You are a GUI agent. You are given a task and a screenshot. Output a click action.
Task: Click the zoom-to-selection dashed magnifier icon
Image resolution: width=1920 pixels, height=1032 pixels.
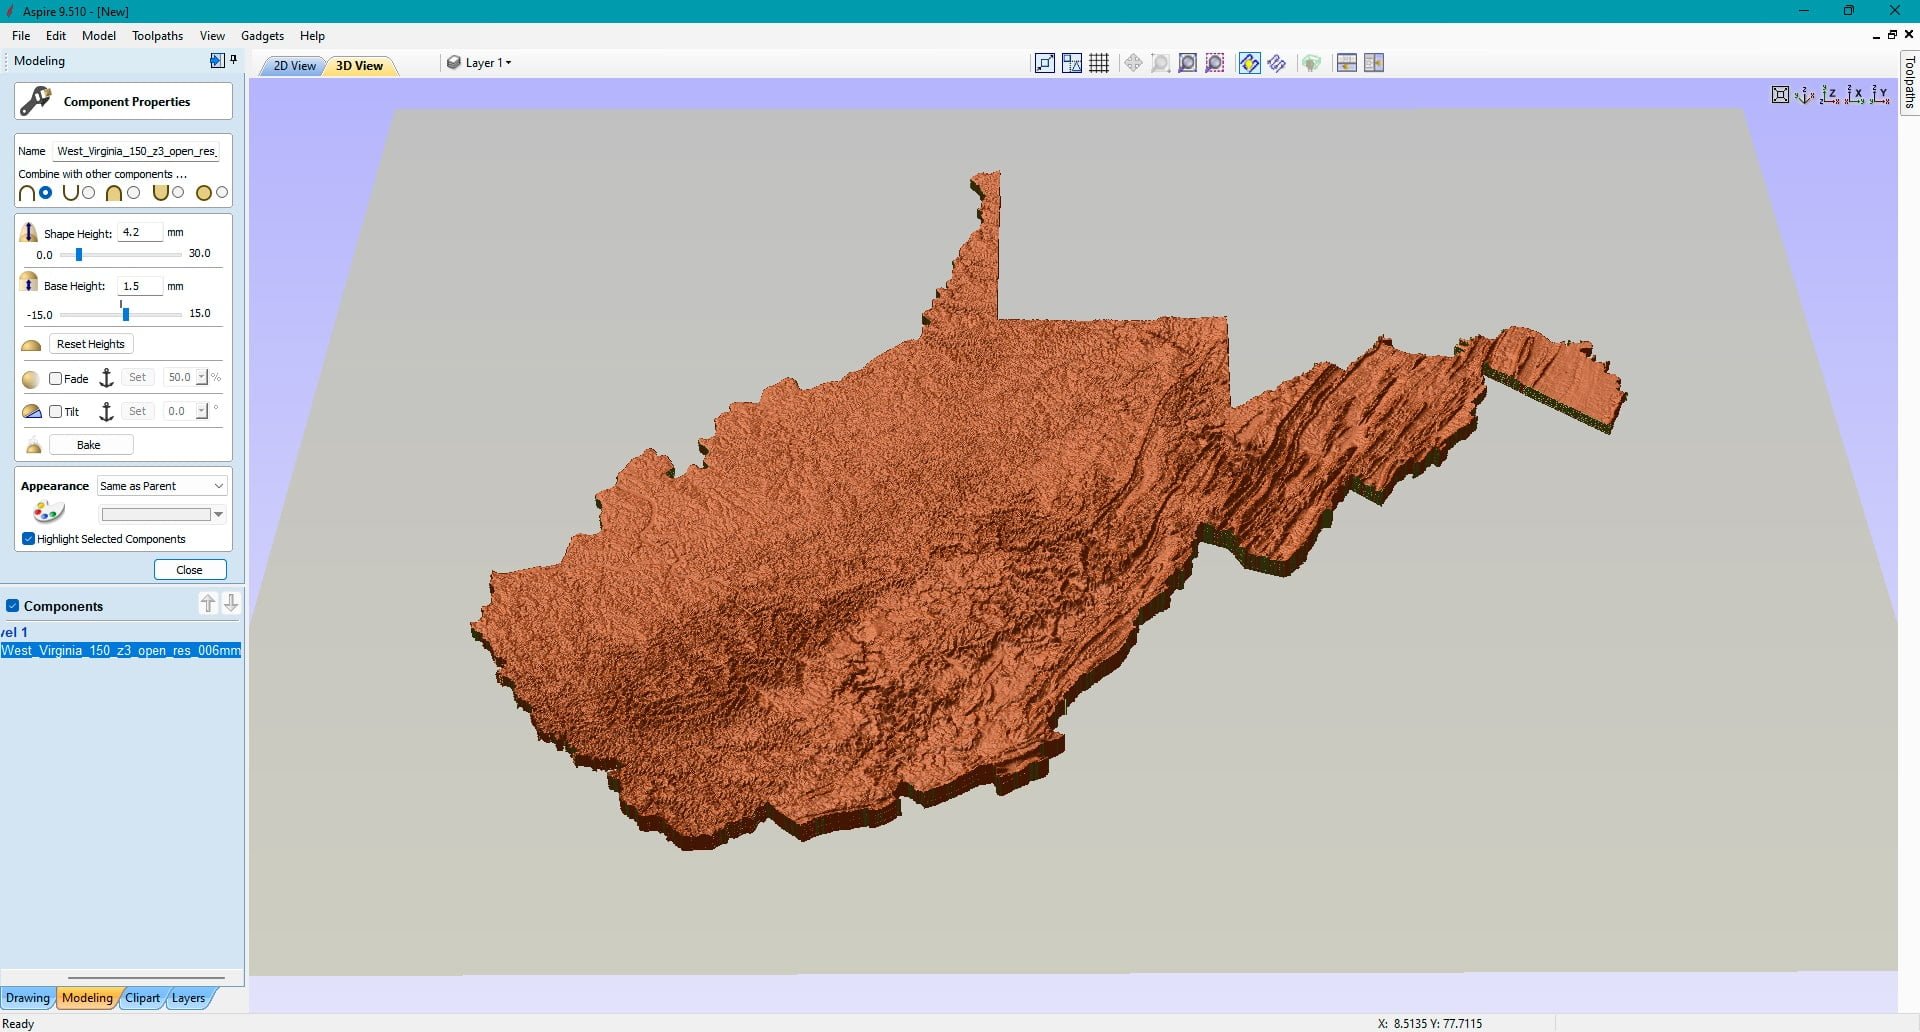1214,63
